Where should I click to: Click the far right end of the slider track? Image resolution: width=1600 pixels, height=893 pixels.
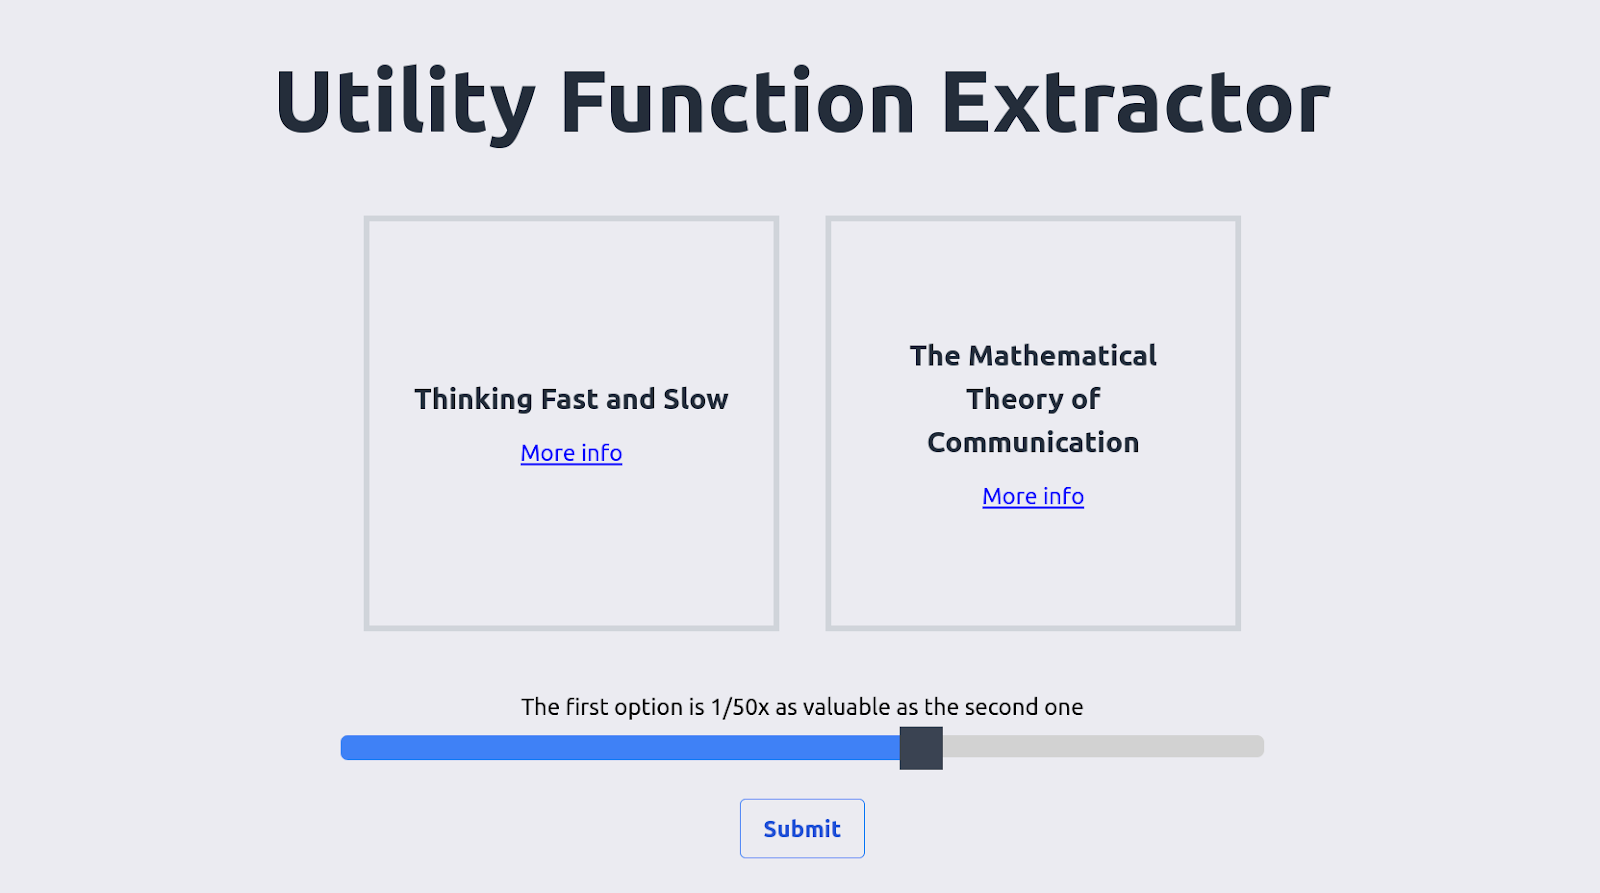point(1259,747)
